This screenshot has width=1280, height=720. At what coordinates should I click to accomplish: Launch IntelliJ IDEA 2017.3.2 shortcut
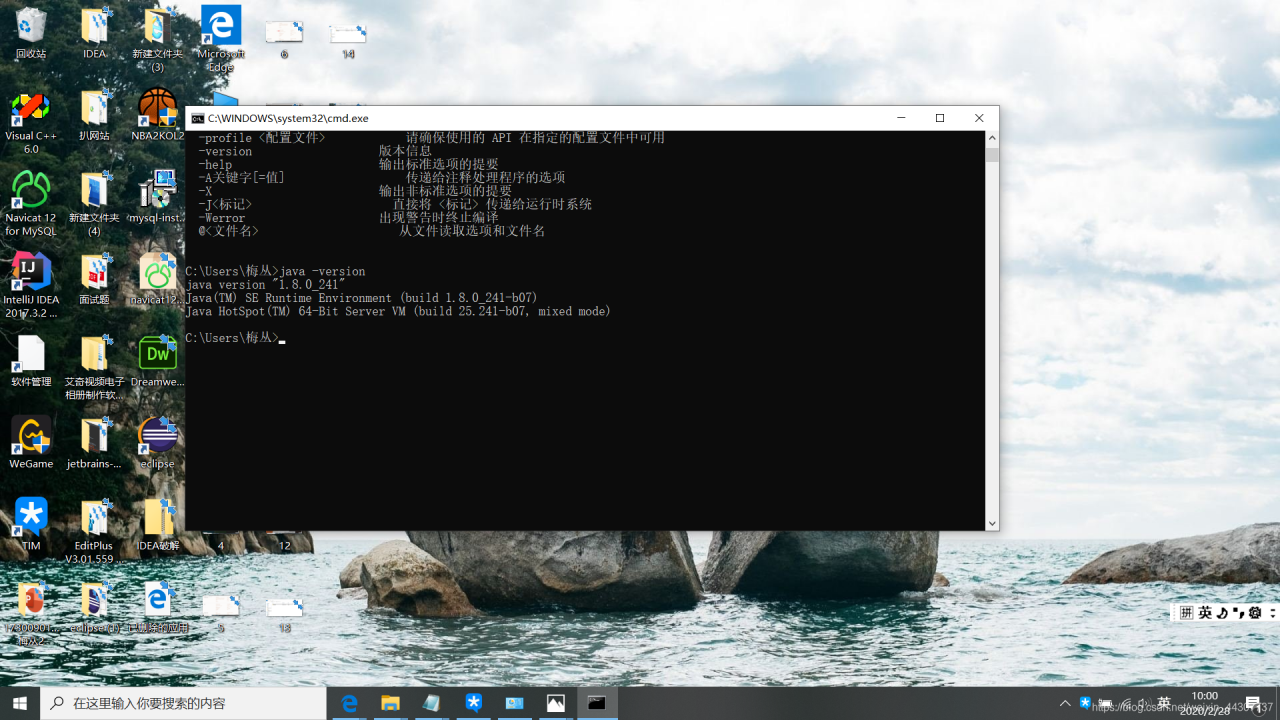coord(31,286)
